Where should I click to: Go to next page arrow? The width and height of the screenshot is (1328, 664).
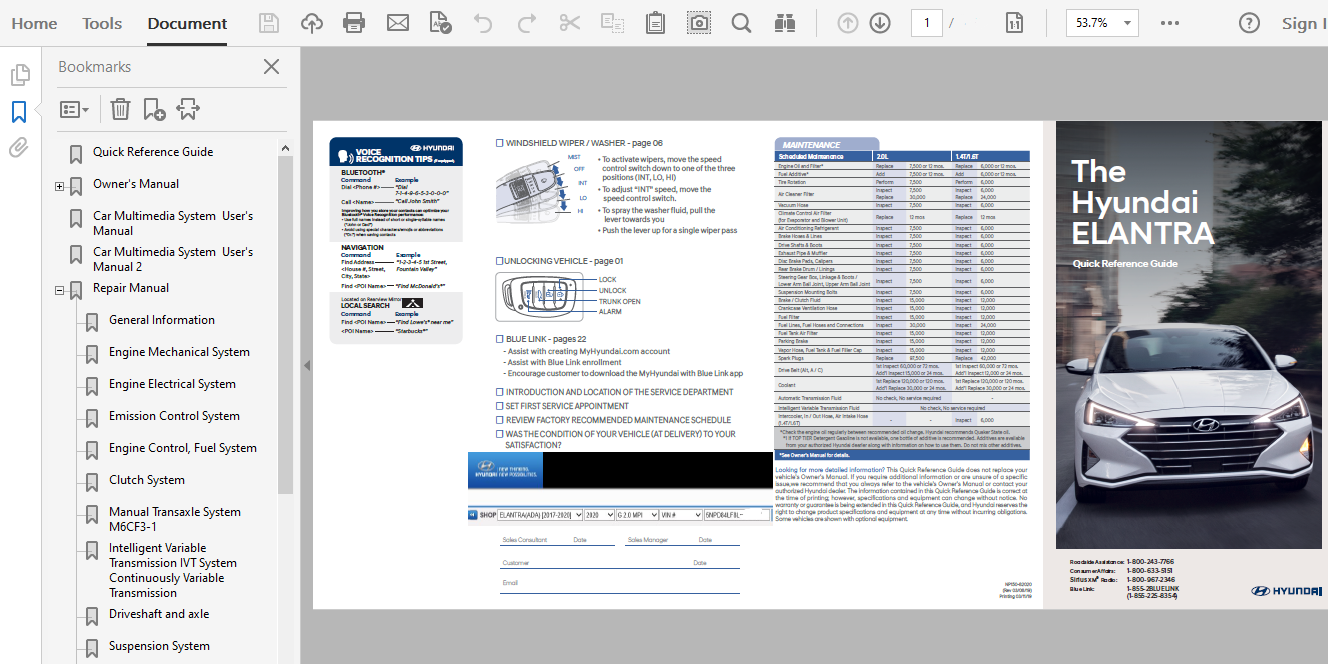point(880,23)
